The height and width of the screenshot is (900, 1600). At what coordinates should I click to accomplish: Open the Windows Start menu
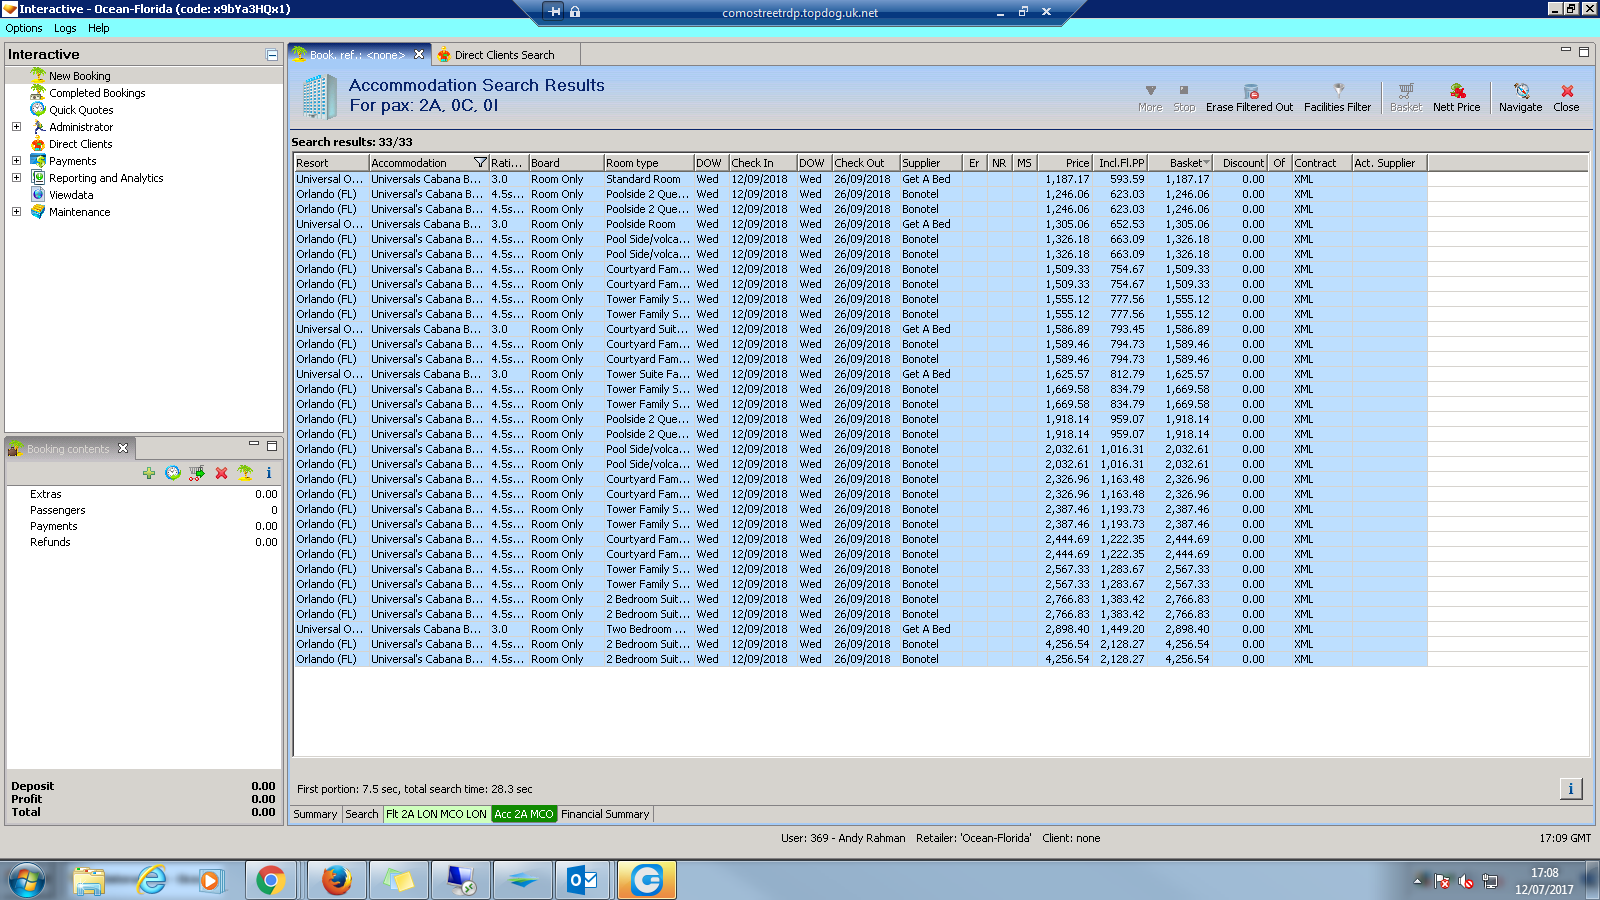[x=27, y=881]
